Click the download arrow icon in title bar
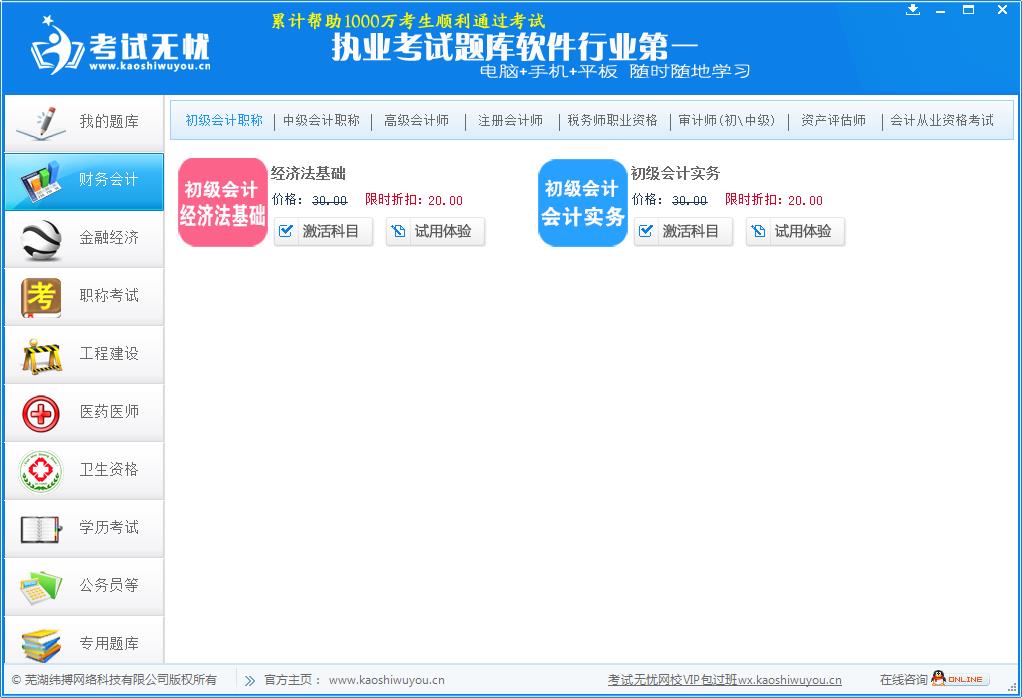The image size is (1022, 698). [x=912, y=10]
